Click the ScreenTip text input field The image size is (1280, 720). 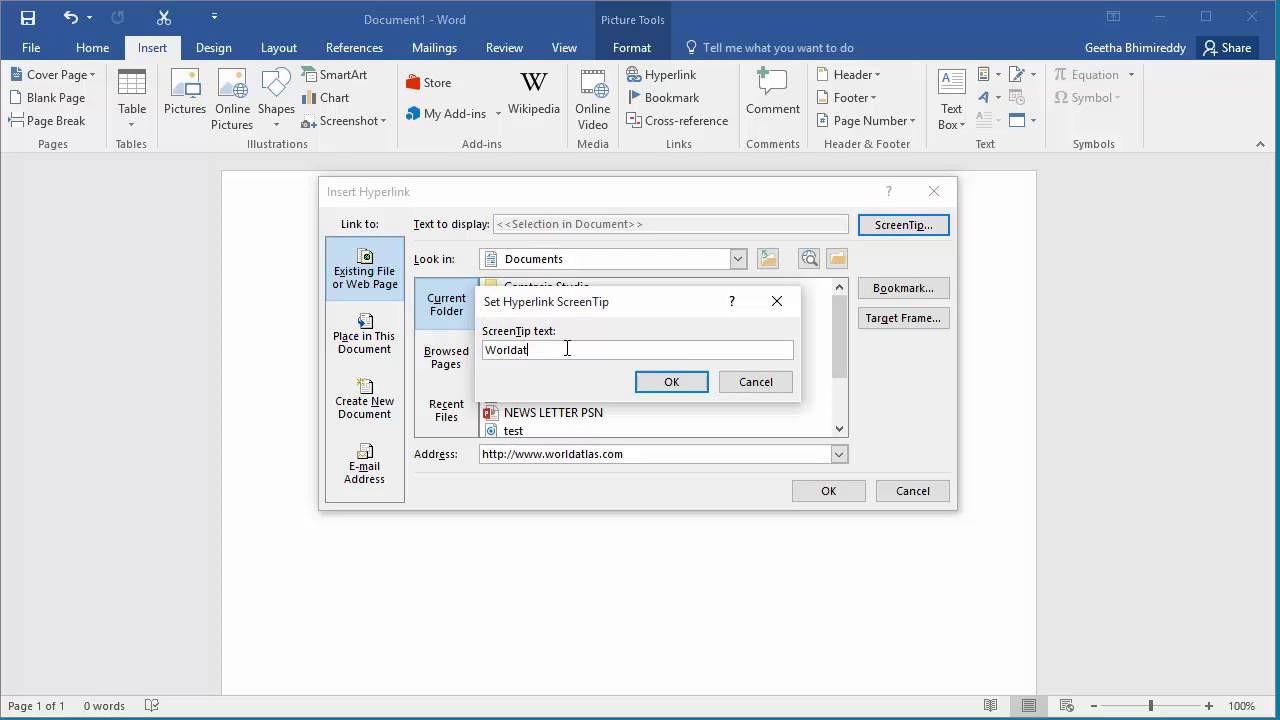[x=637, y=350]
